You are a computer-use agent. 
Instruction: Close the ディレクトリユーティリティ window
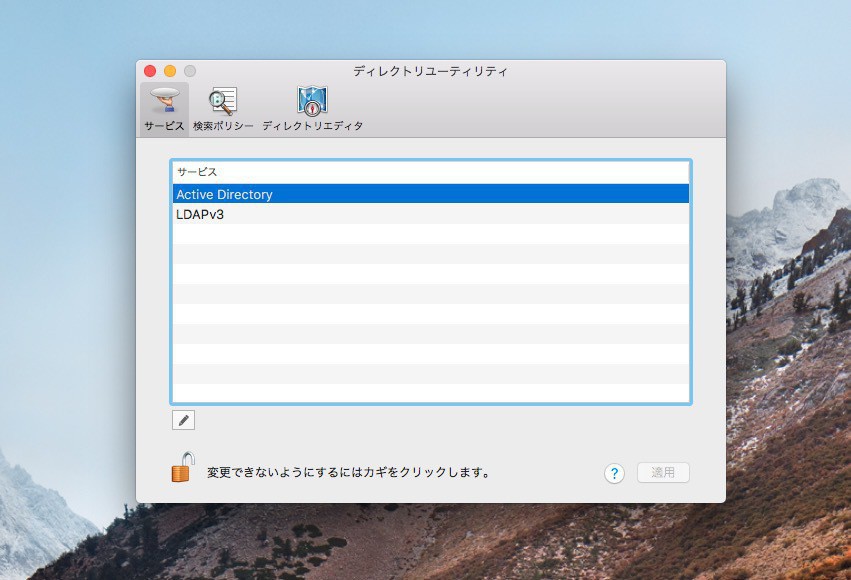tap(150, 71)
